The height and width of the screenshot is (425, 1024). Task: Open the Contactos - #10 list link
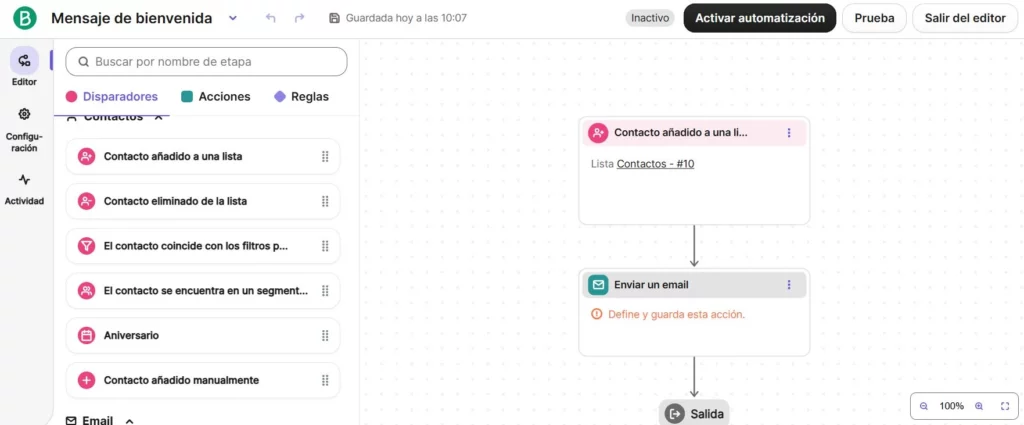coord(655,163)
